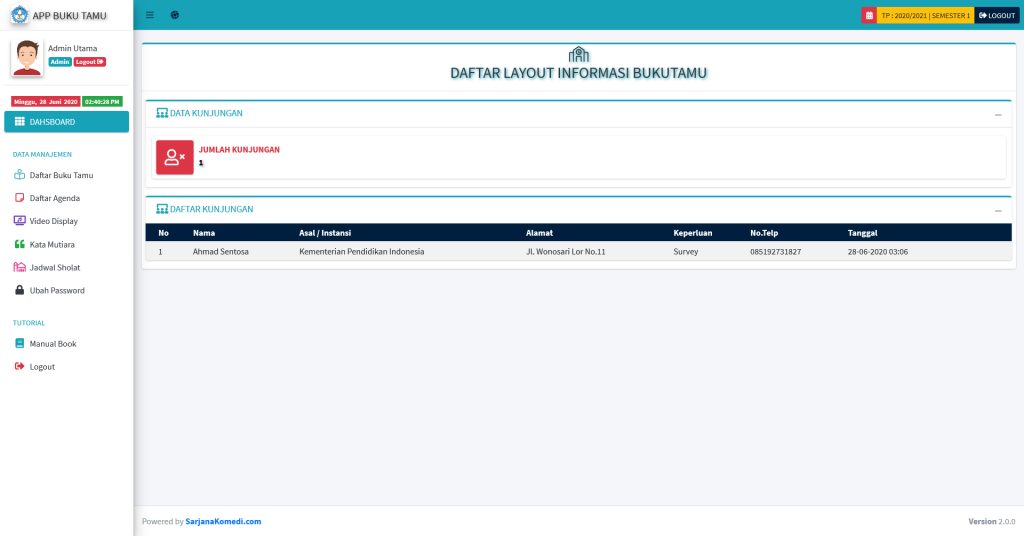Click the Ahmad Sentosa name cell

click(221, 251)
